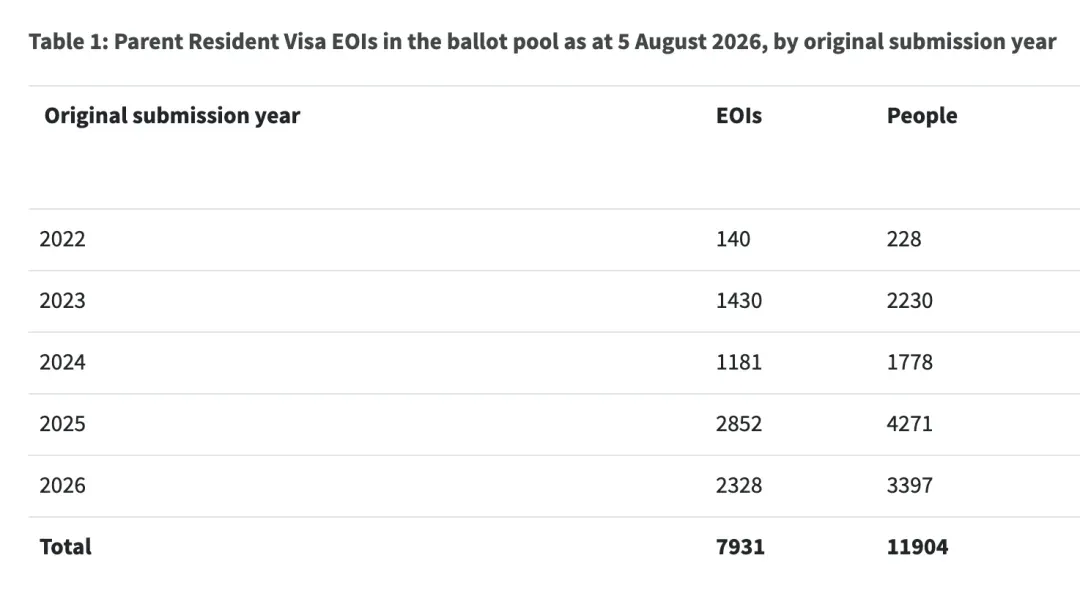This screenshot has width=1080, height=591.
Task: Select the 2026 row year cell
Action: point(63,486)
